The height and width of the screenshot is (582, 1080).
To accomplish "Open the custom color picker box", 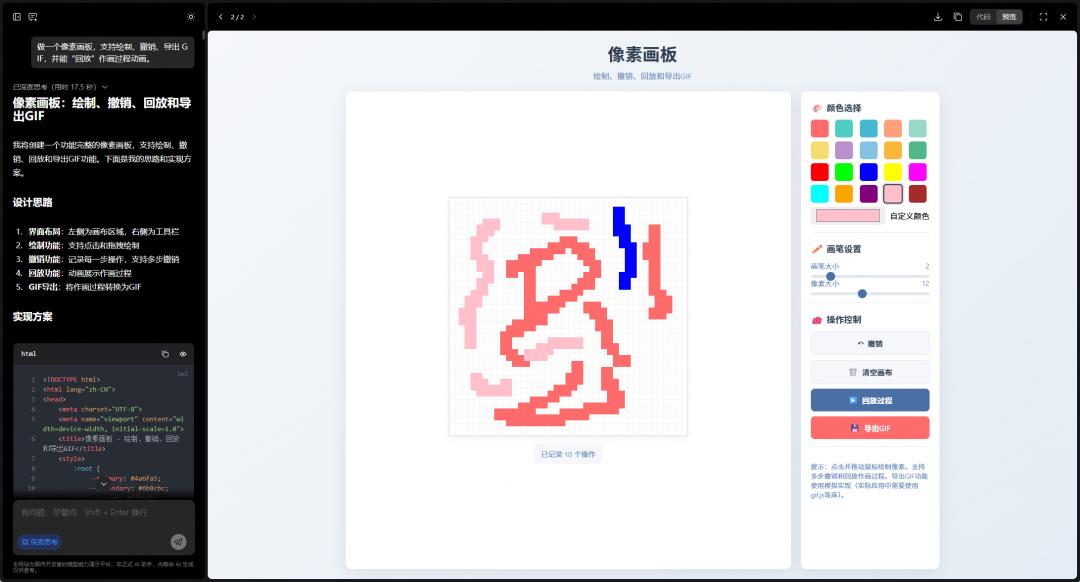I will click(x=848, y=216).
